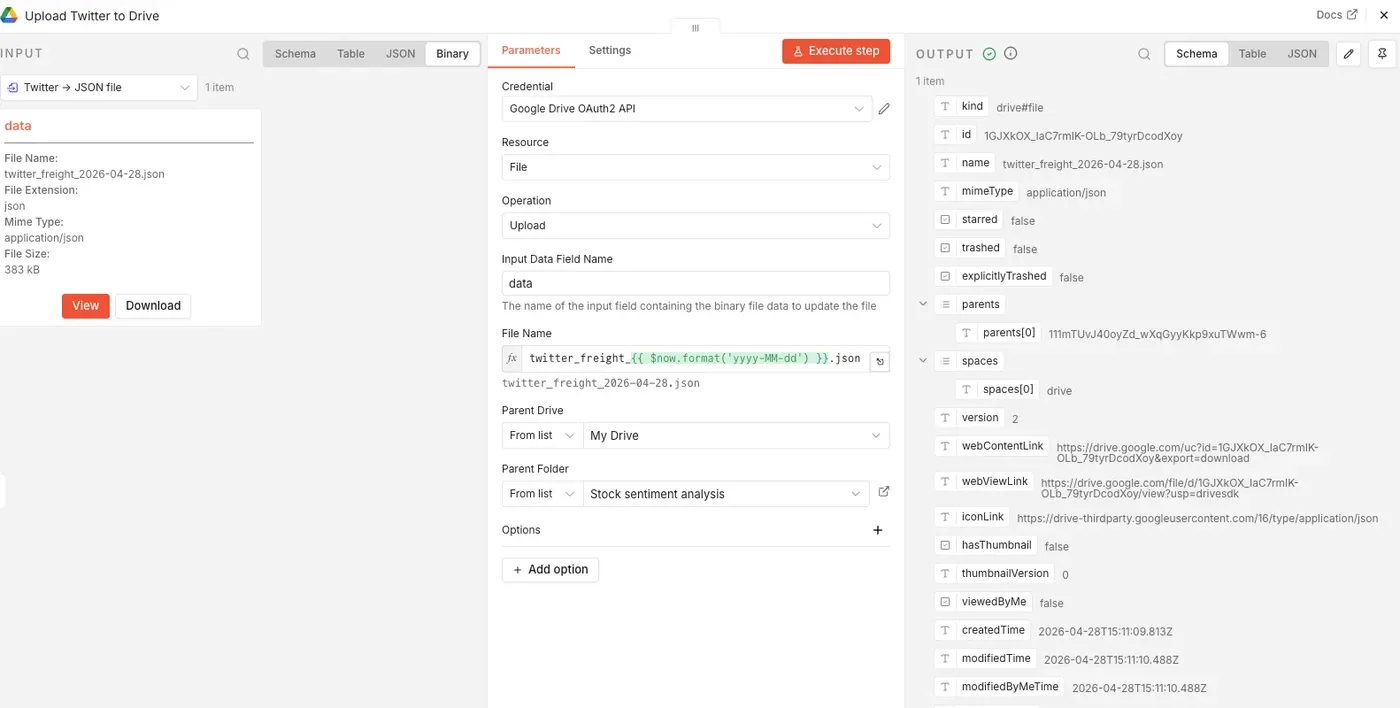
Task: Click the Input Data Field Name field
Action: pos(695,284)
